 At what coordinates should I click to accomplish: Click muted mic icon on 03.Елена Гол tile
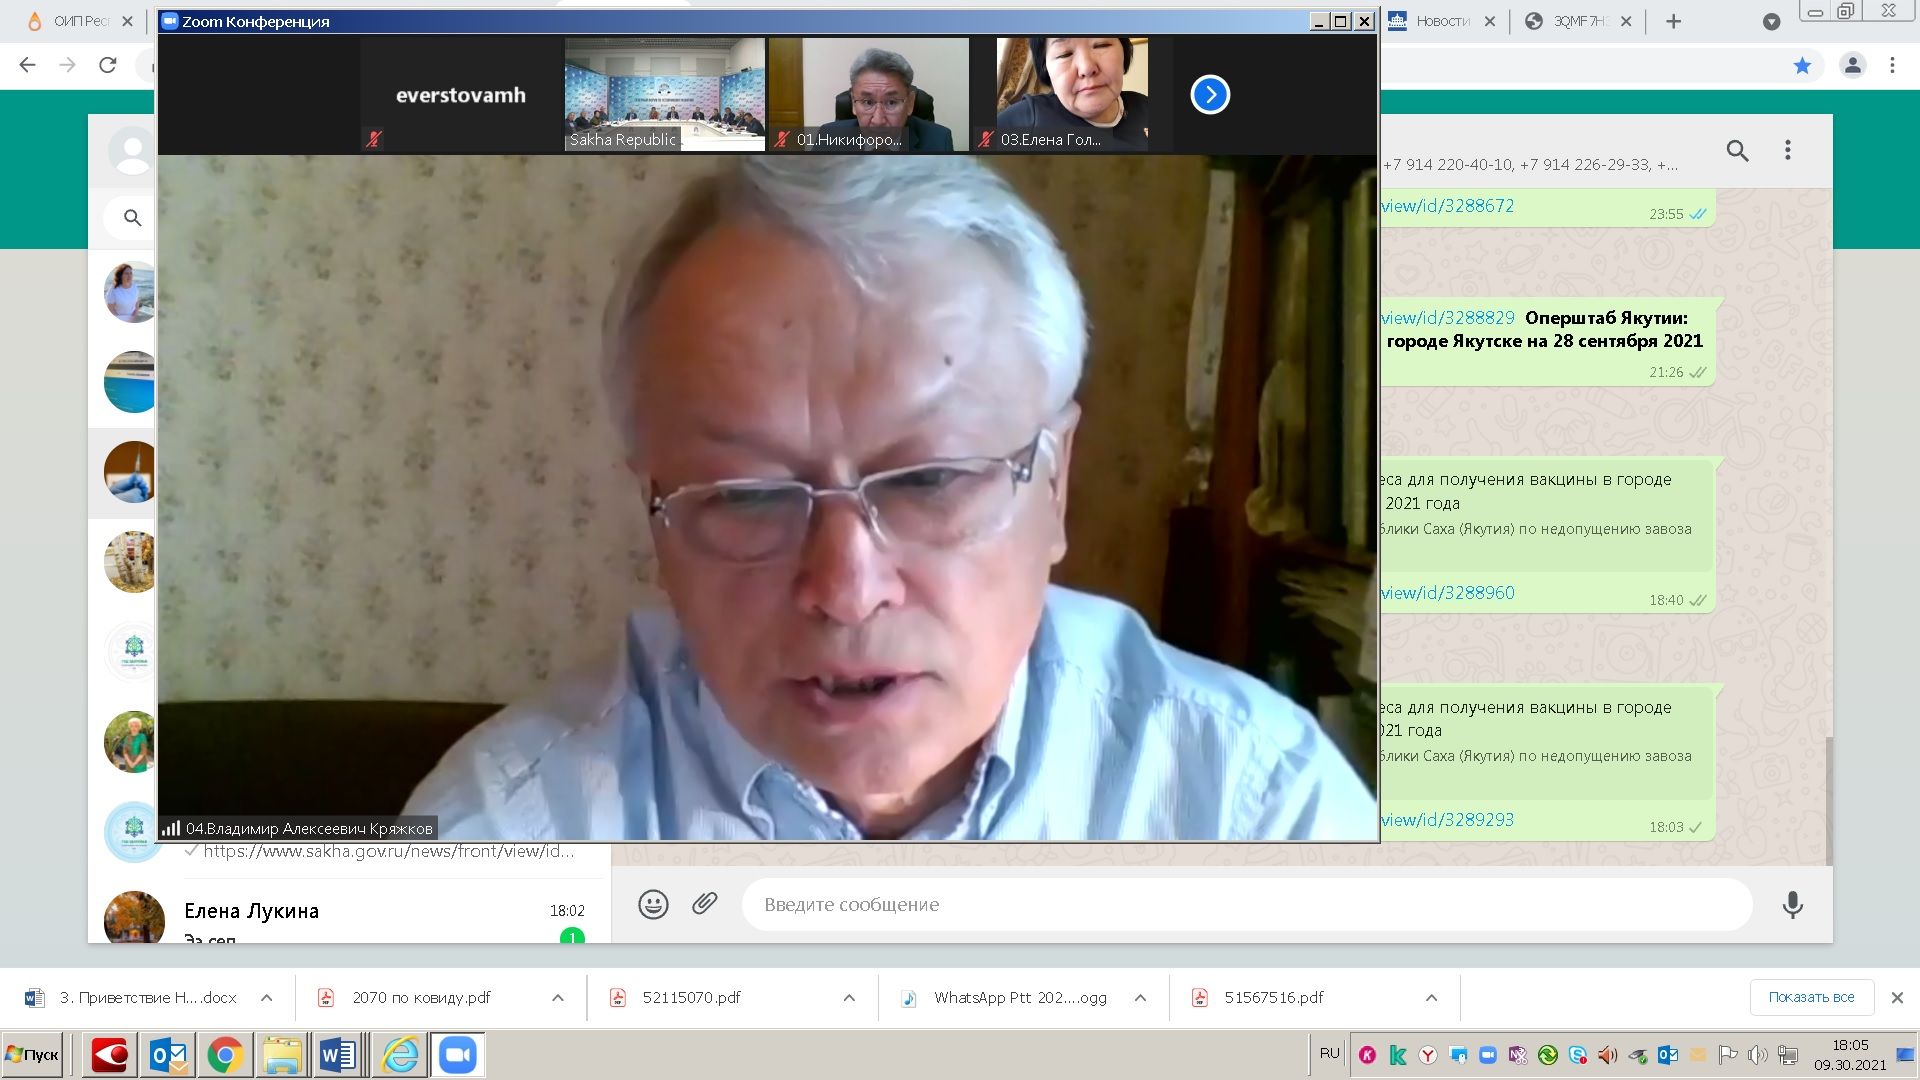click(986, 140)
